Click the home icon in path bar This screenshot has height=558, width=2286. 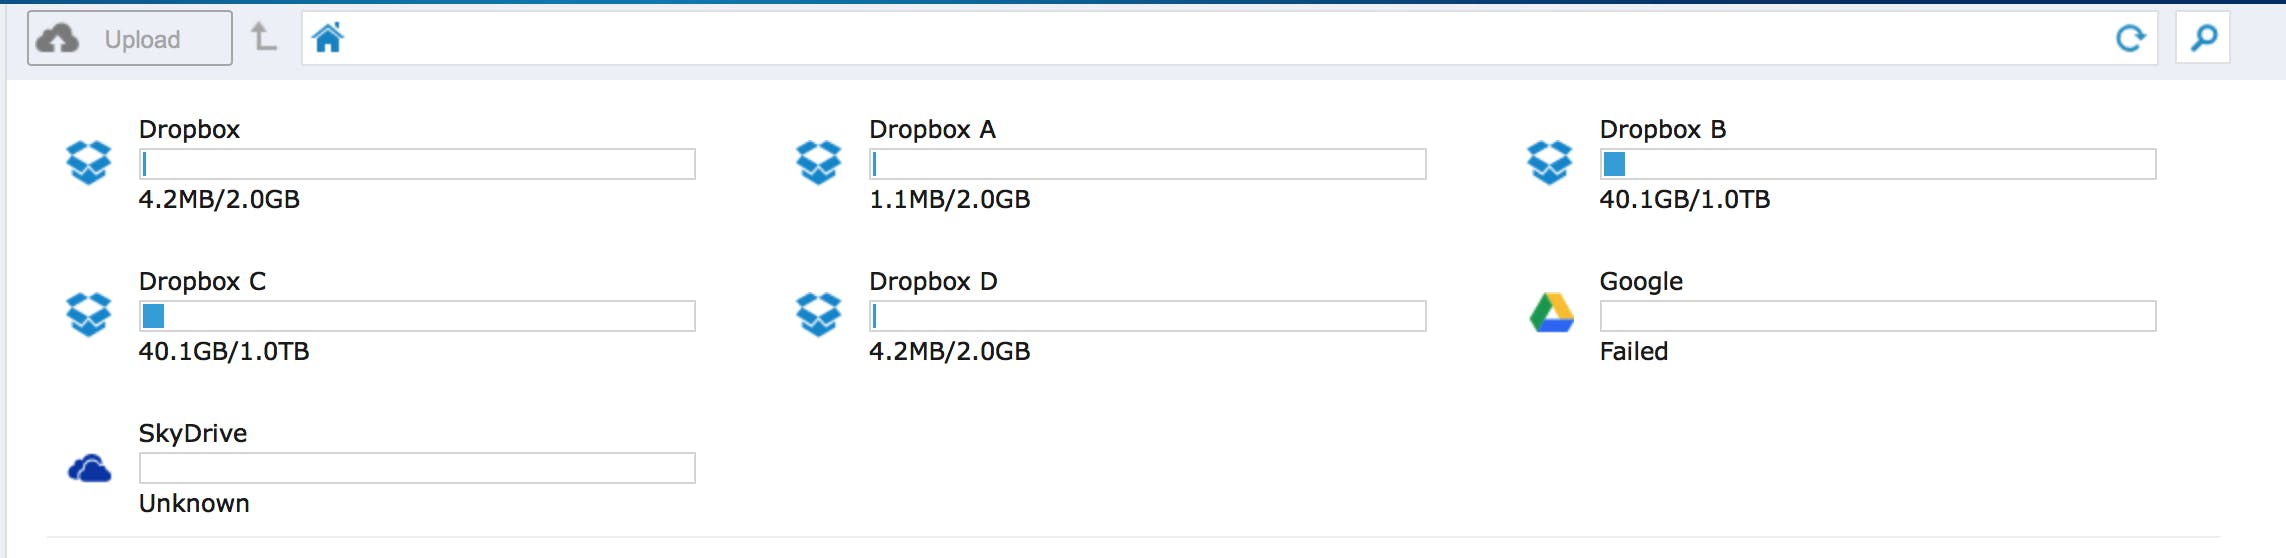327,39
